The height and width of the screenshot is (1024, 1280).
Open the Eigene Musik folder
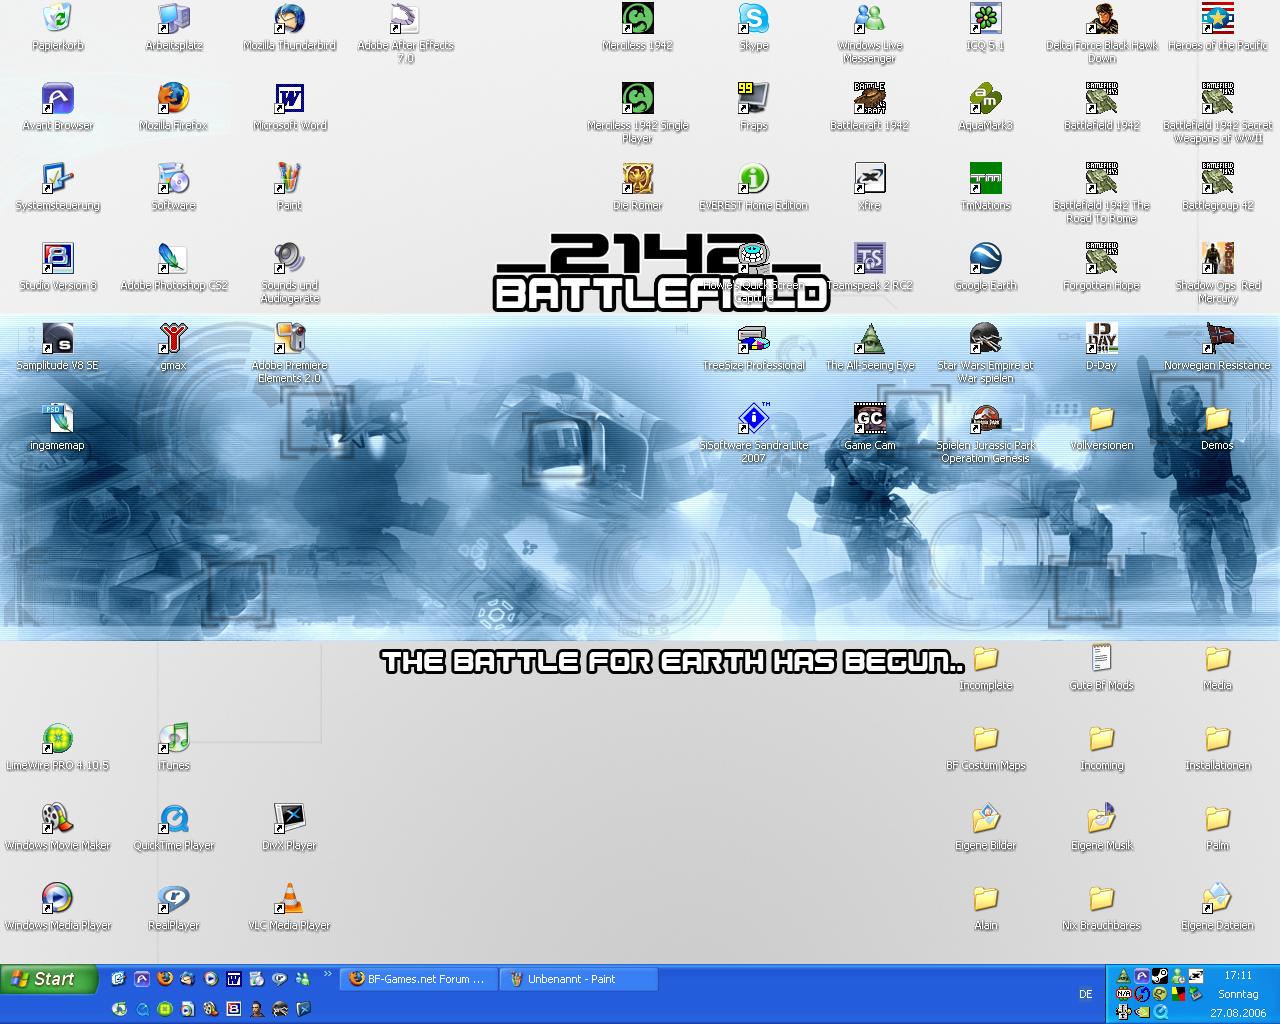(x=1102, y=818)
